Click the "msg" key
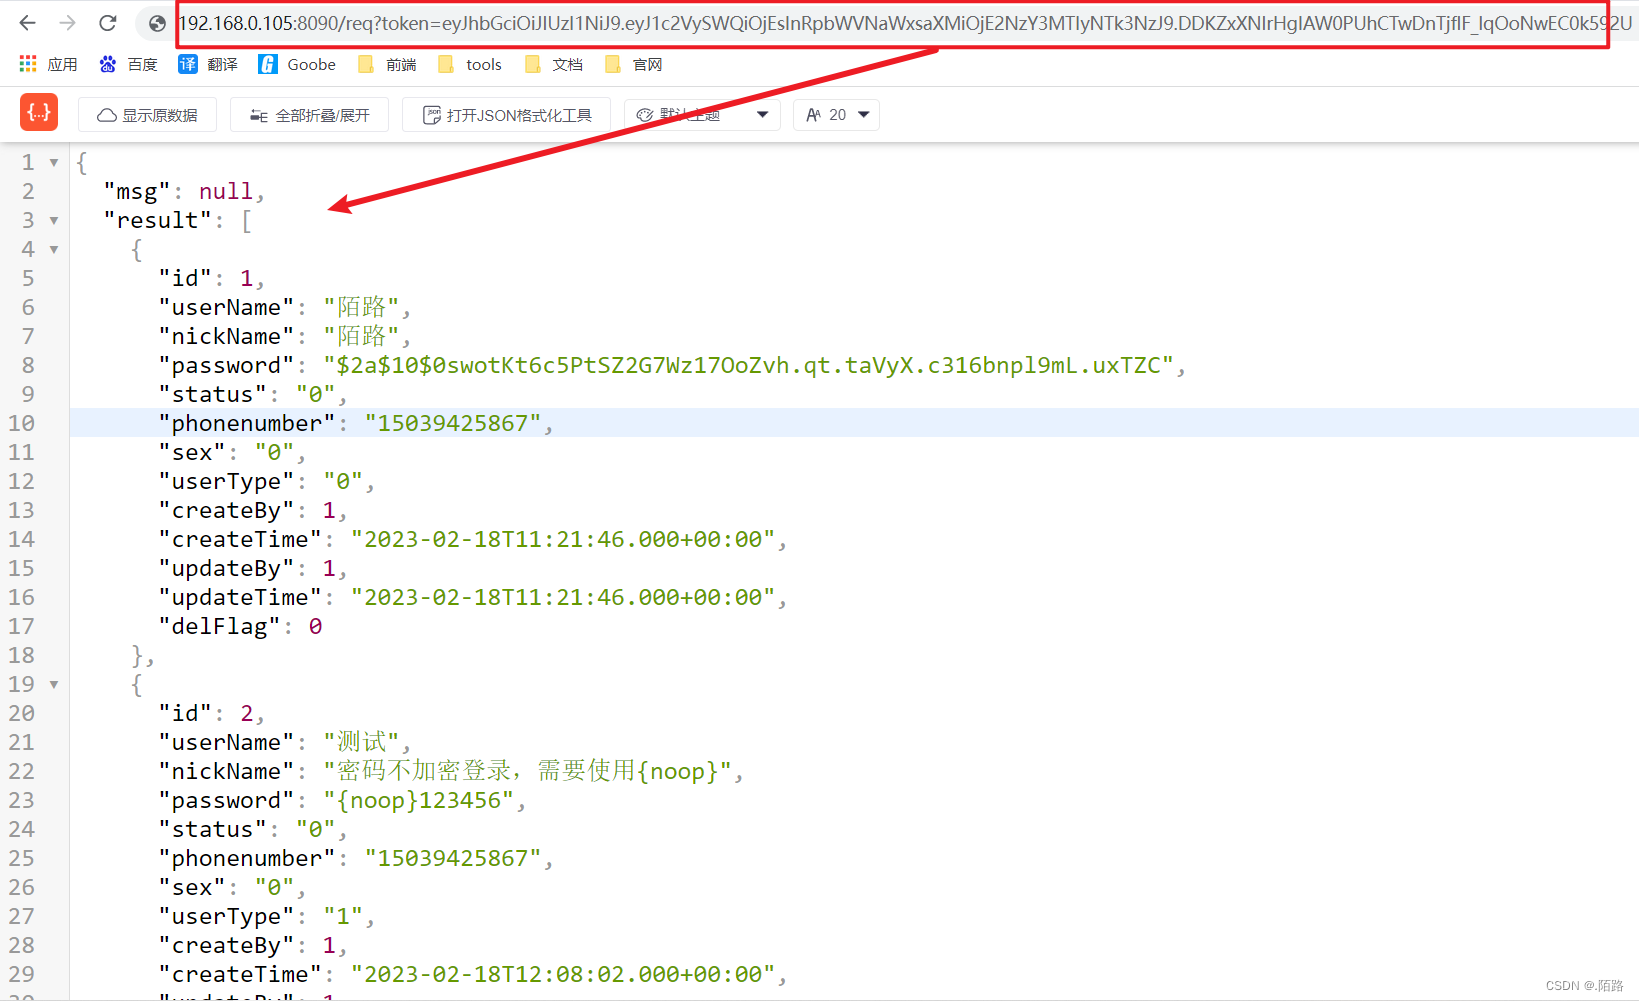The width and height of the screenshot is (1639, 1001). point(137,191)
